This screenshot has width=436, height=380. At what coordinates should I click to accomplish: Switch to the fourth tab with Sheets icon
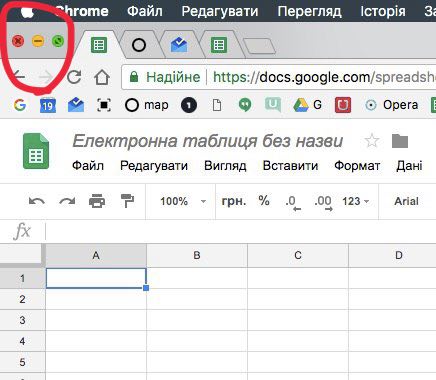tap(219, 45)
